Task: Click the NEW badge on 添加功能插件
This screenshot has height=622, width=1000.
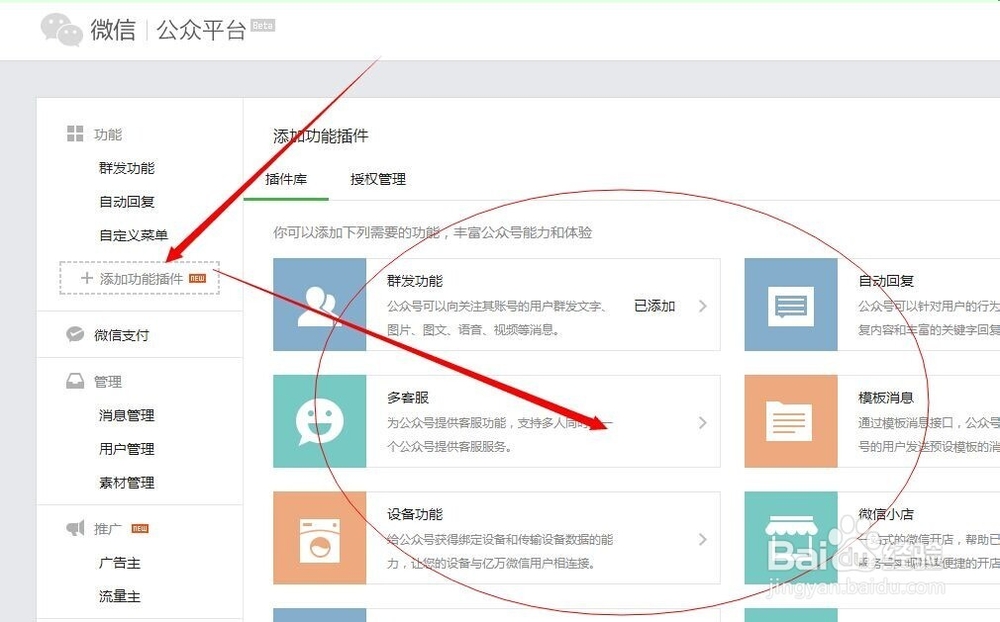Action: 198,278
